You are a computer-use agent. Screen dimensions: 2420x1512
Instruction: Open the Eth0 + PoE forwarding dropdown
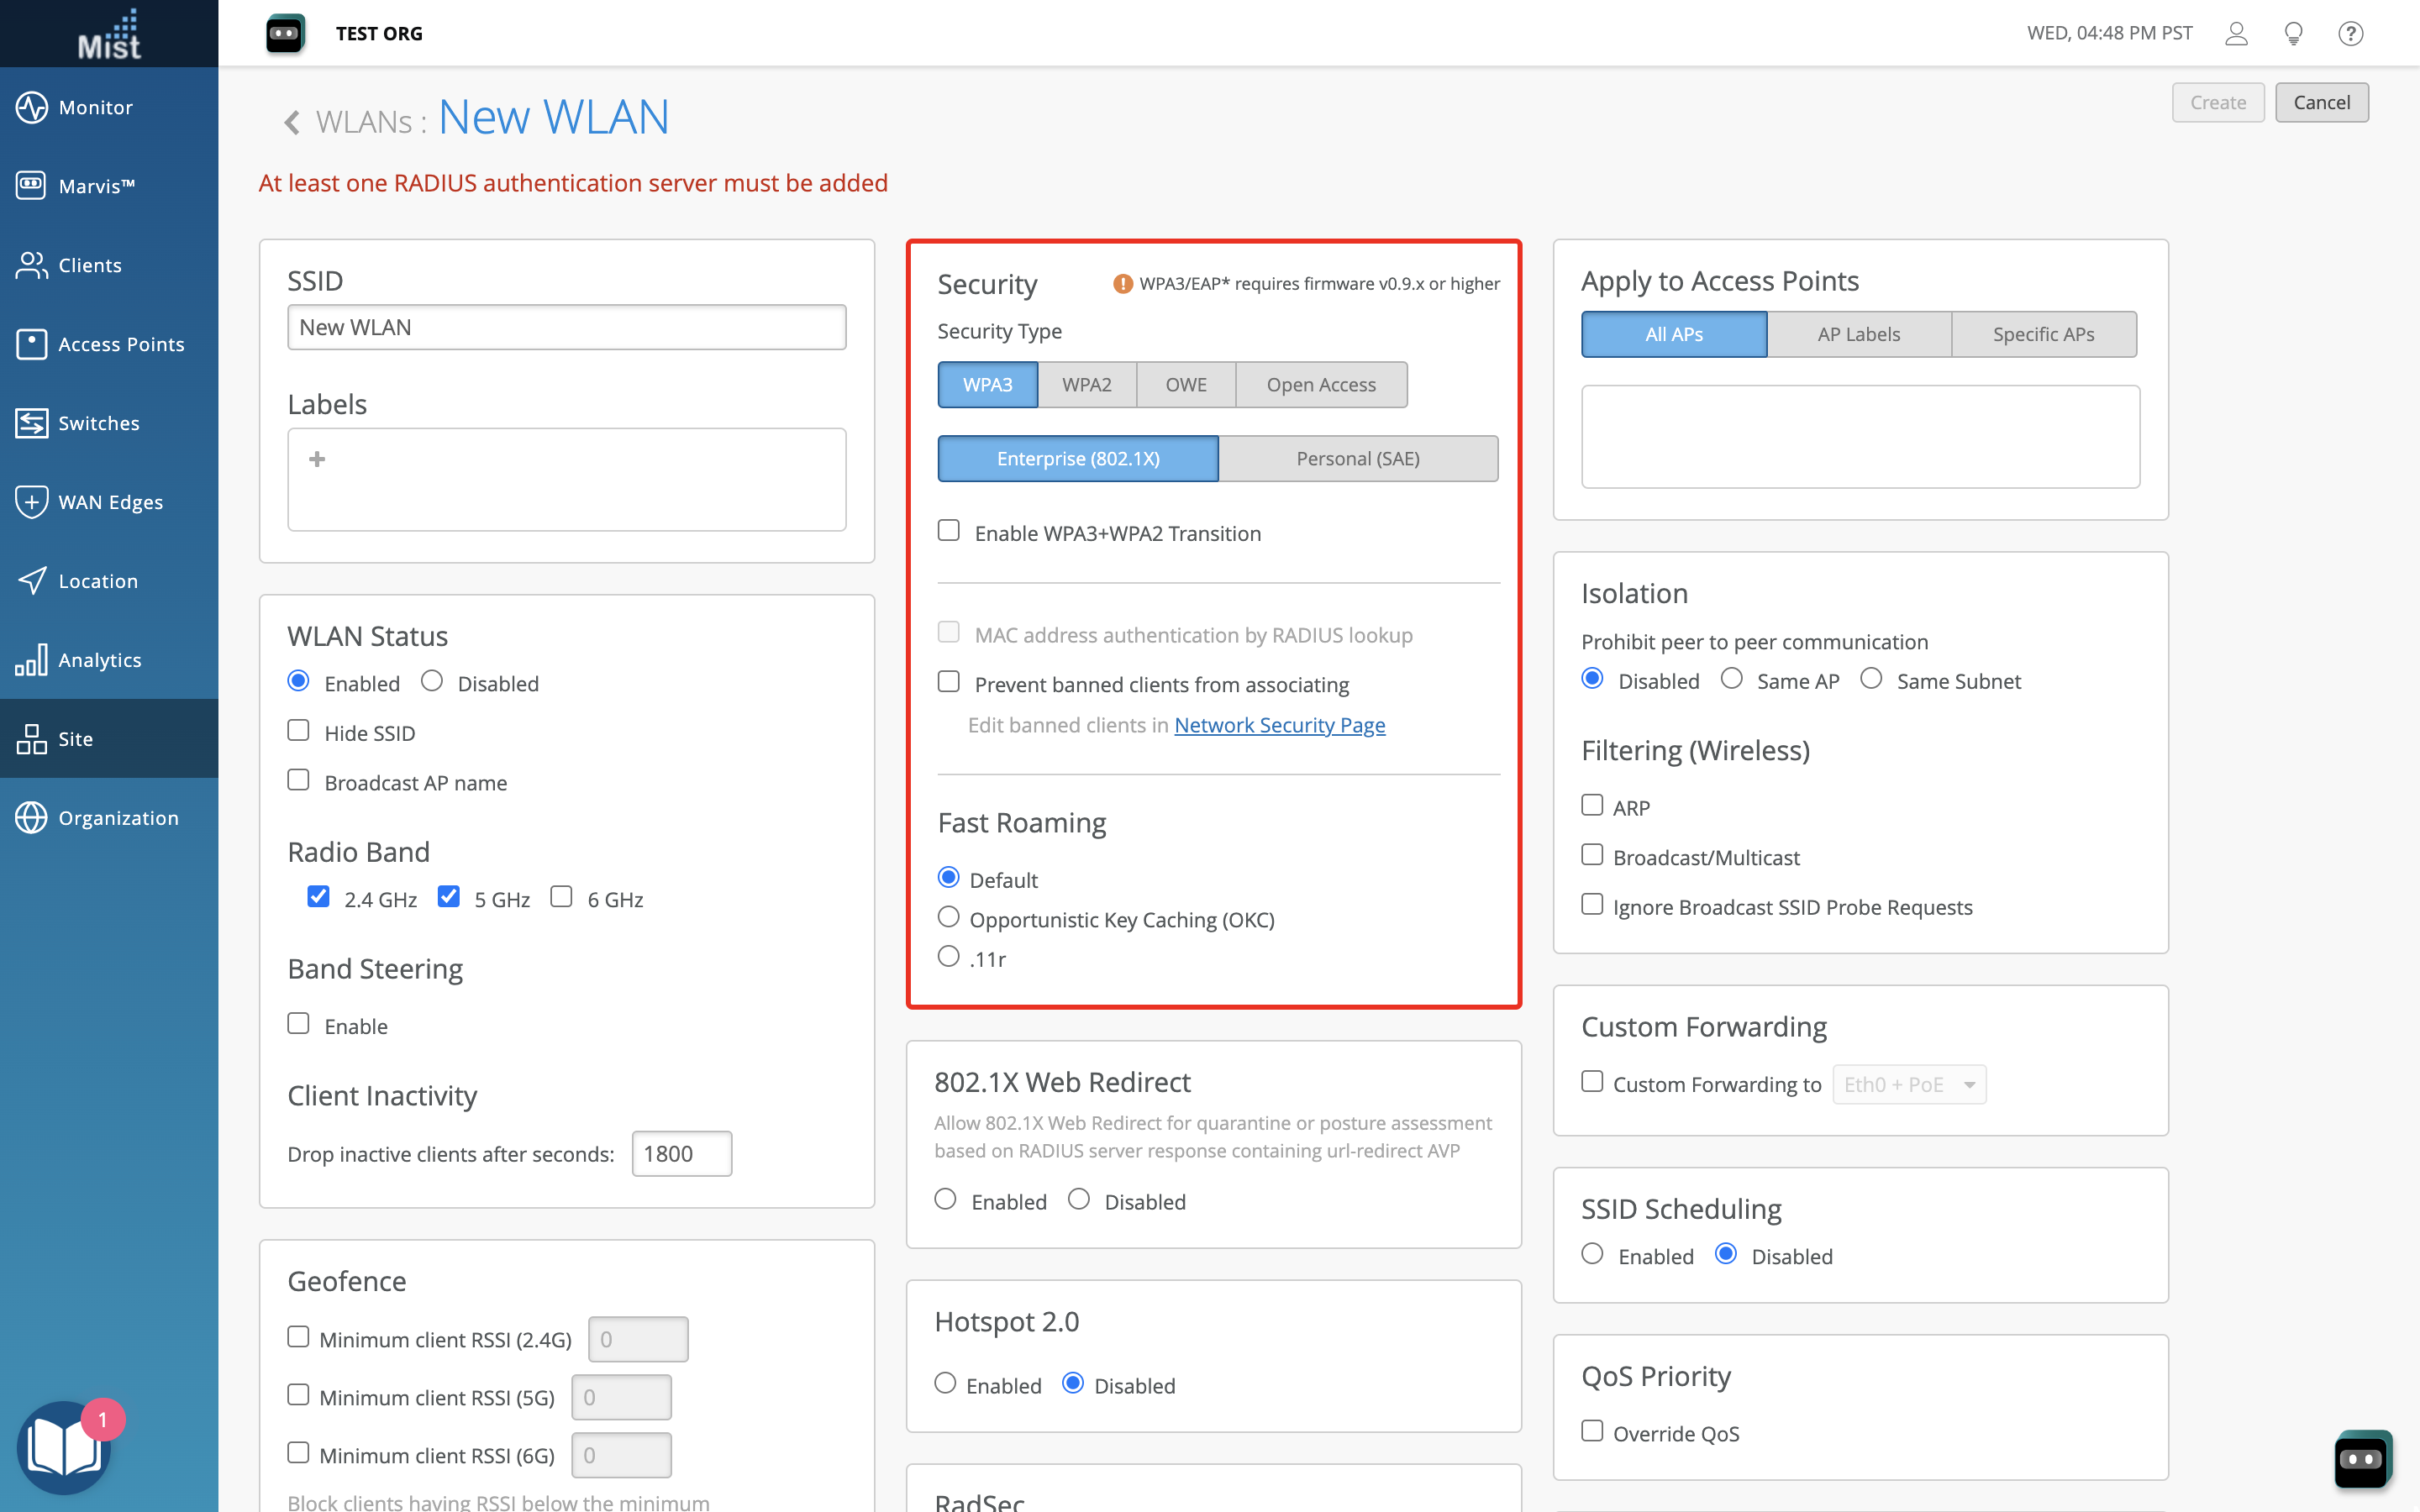tap(1908, 1084)
